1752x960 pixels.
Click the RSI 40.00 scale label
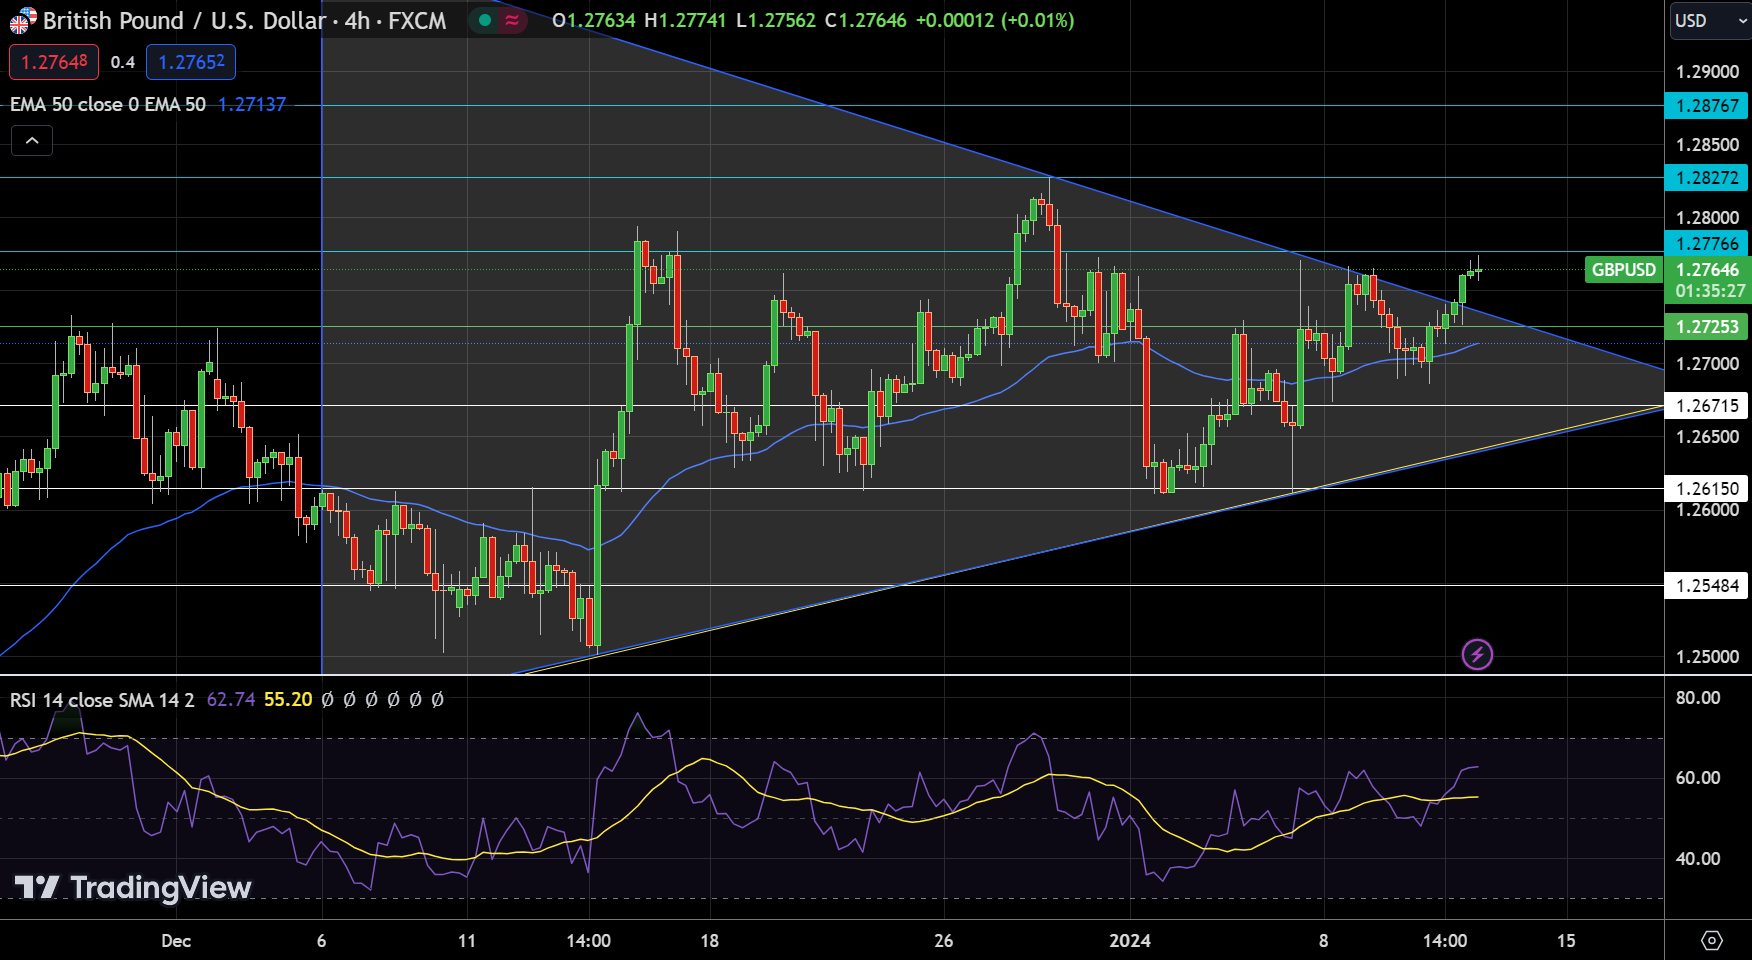click(1698, 858)
